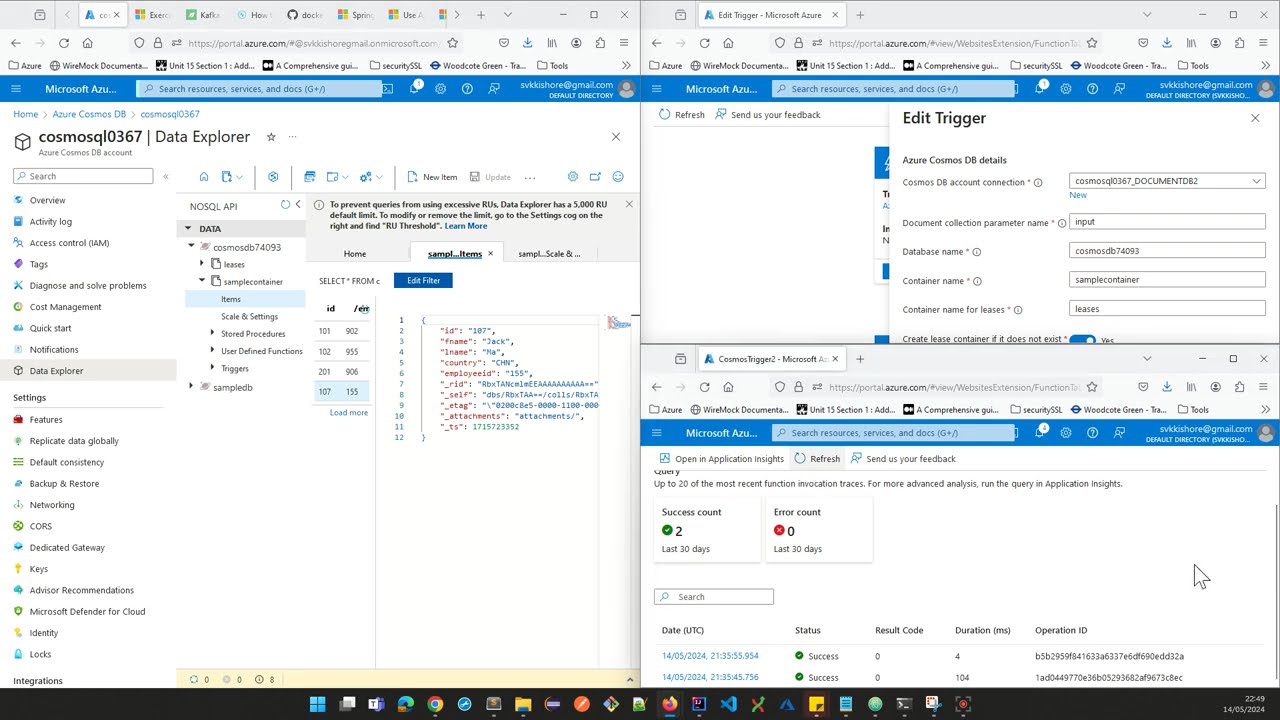The width and height of the screenshot is (1280, 720).
Task: Click Open Full Screen icon in Data Explorer
Action: (595, 177)
